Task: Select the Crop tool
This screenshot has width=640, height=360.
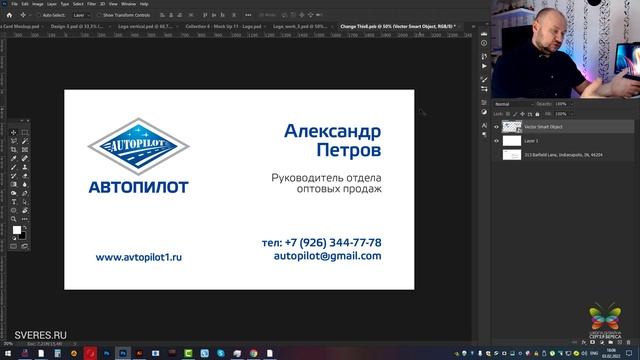Action: [13, 150]
